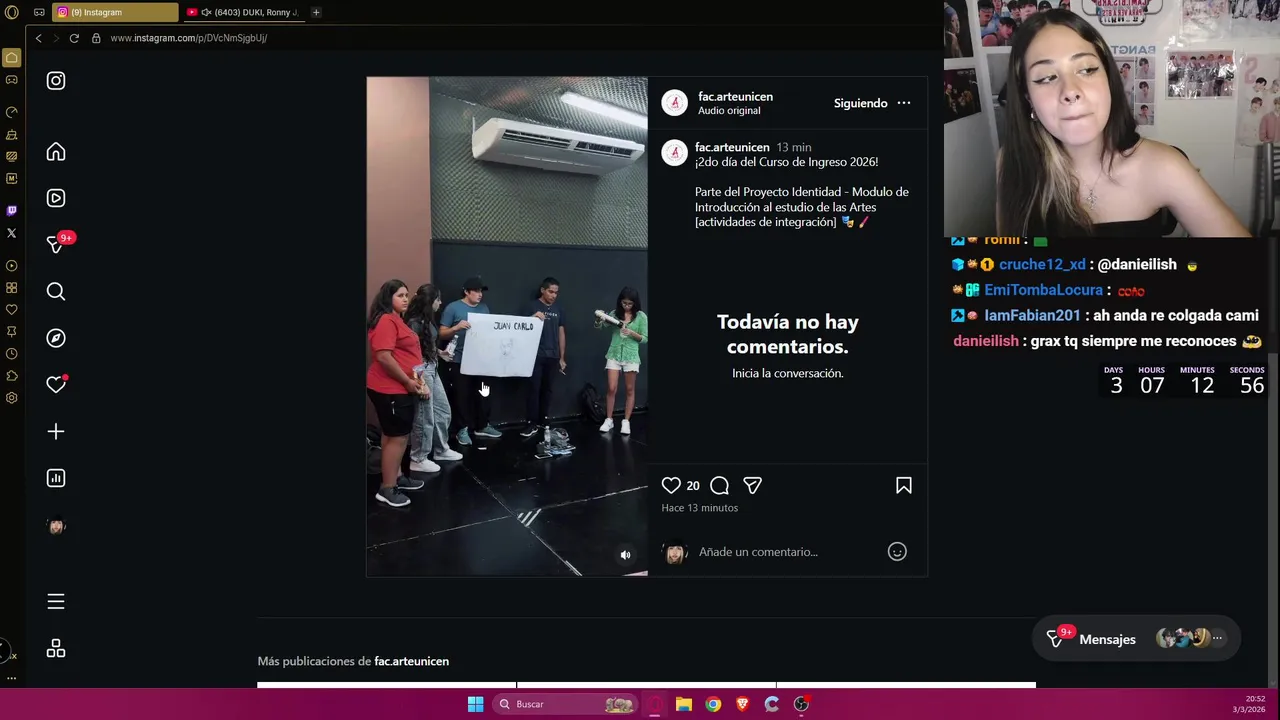
Task: Toggle the video sound speaker button
Action: 625,555
